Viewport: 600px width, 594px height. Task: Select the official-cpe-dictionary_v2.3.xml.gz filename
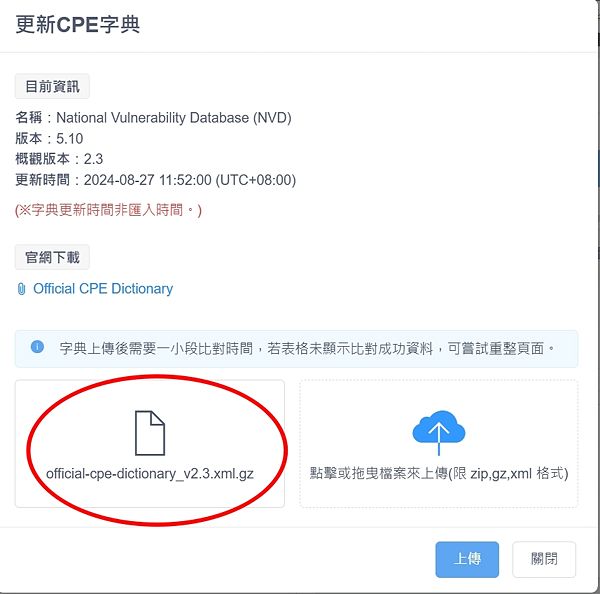[x=150, y=474]
